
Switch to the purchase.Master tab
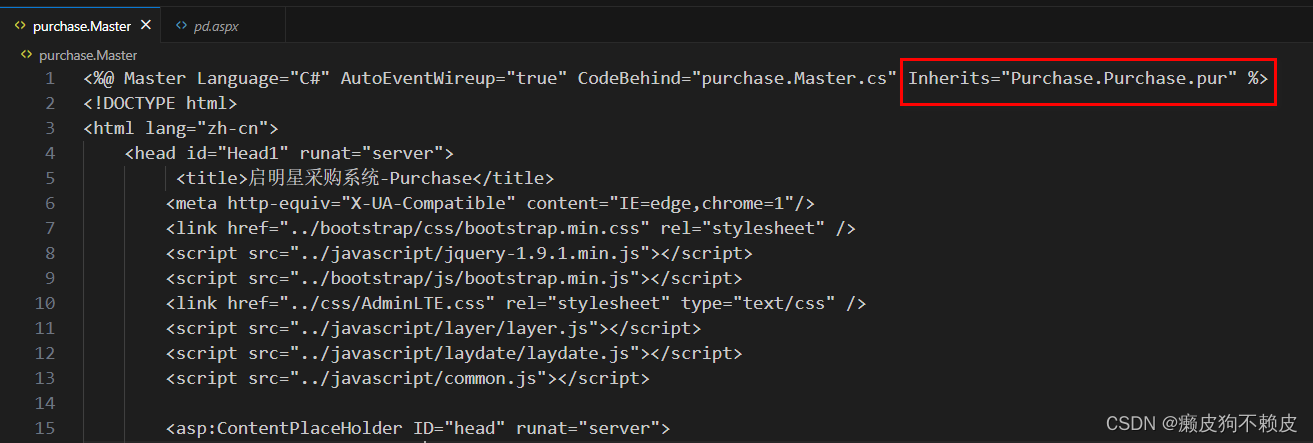click(80, 27)
